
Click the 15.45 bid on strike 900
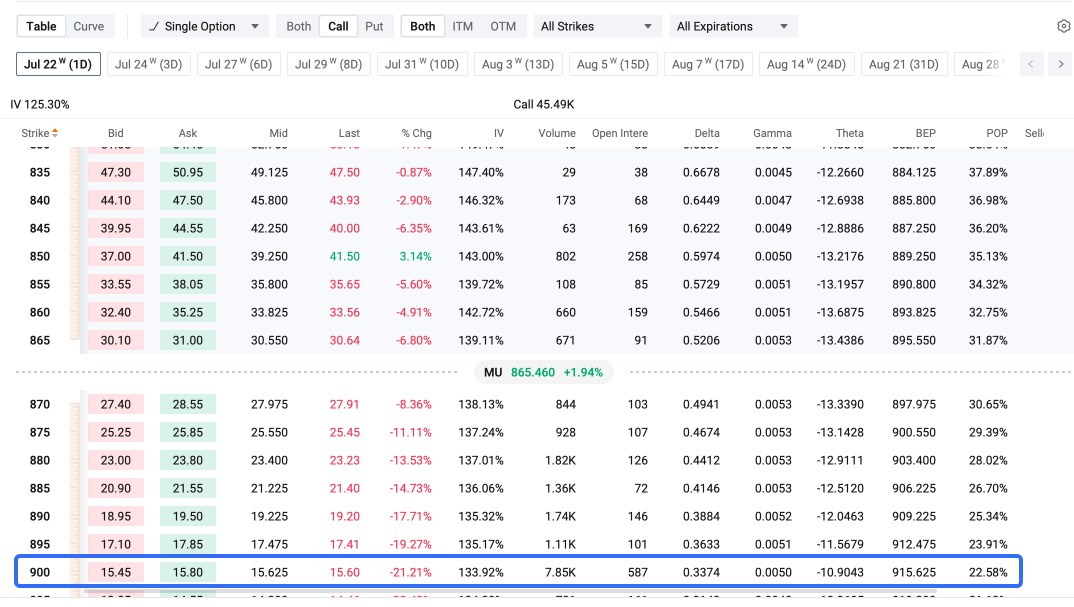click(x=116, y=572)
